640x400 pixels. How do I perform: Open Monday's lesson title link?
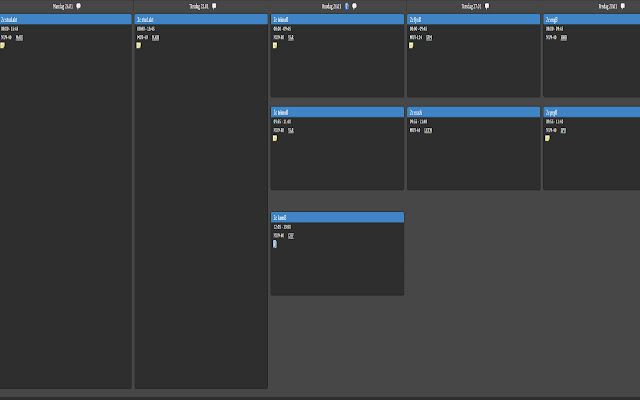(x=9, y=20)
